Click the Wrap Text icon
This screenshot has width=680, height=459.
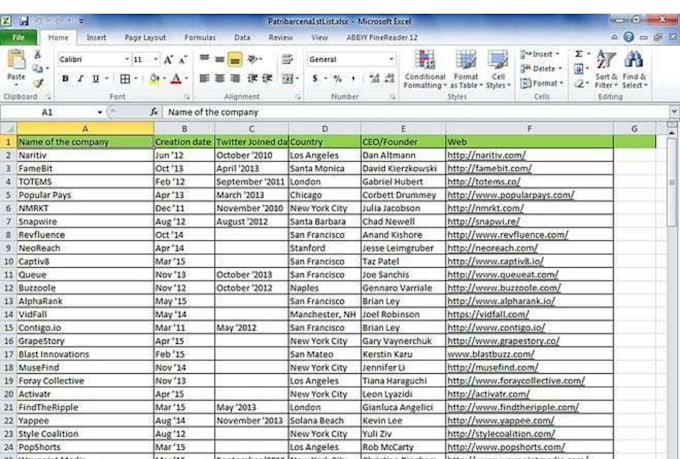287,59
